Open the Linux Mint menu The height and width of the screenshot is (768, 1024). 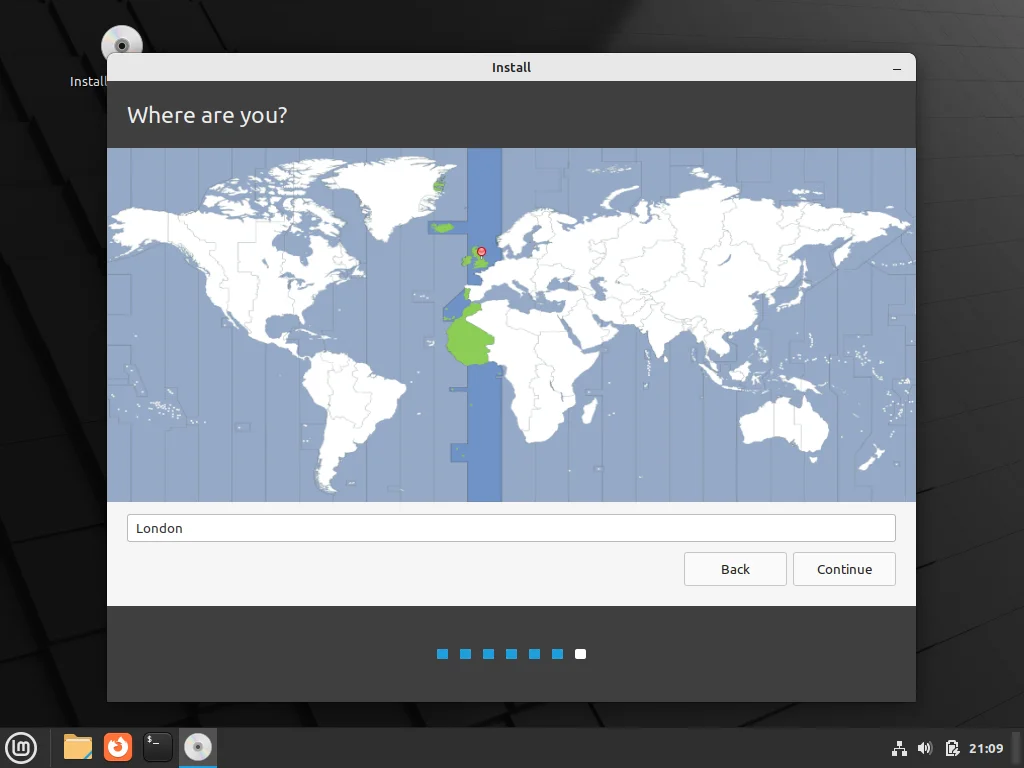click(x=21, y=747)
